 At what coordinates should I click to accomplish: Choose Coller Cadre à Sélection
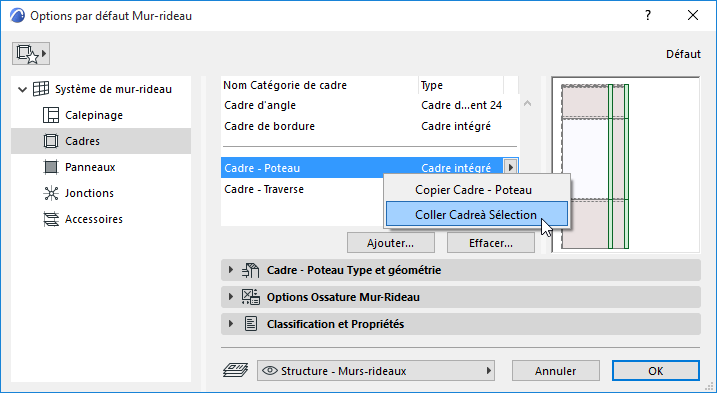pyautogui.click(x=477, y=214)
